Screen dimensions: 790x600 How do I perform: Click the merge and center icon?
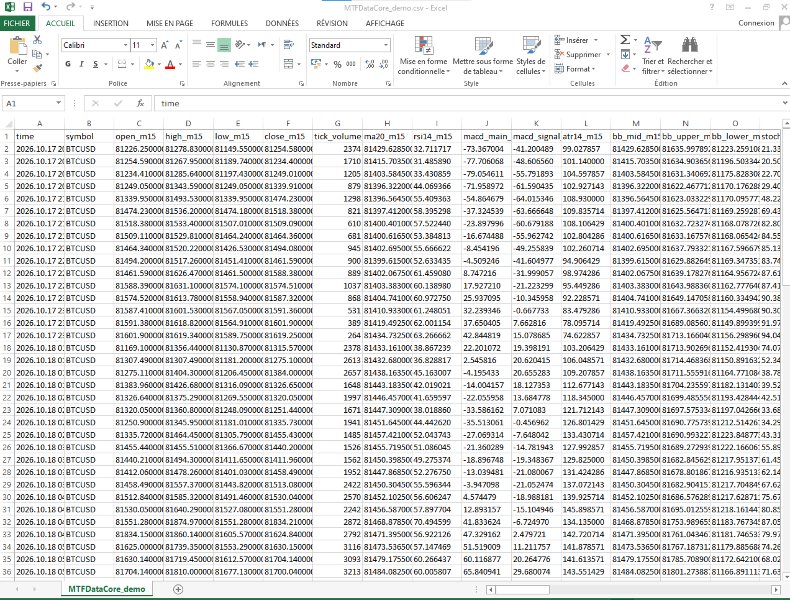pyautogui.click(x=288, y=64)
